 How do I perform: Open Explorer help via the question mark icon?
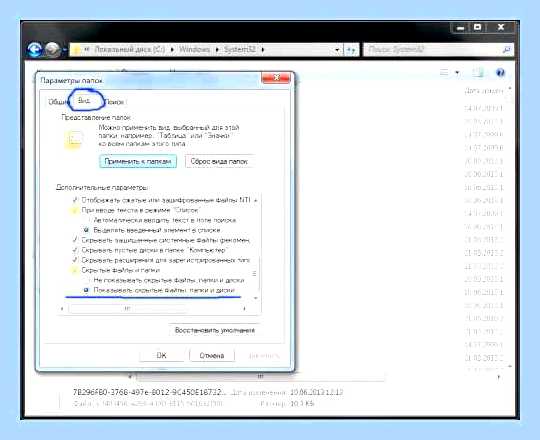[500, 72]
